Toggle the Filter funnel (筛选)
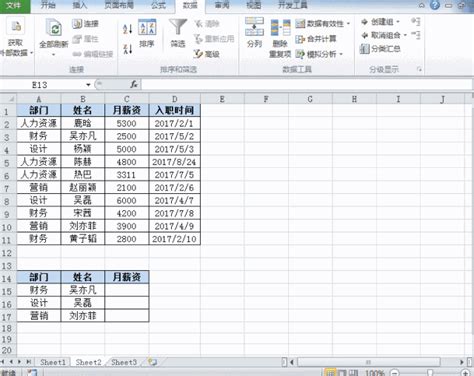Screen dimensions: 474x376 pos(178,33)
